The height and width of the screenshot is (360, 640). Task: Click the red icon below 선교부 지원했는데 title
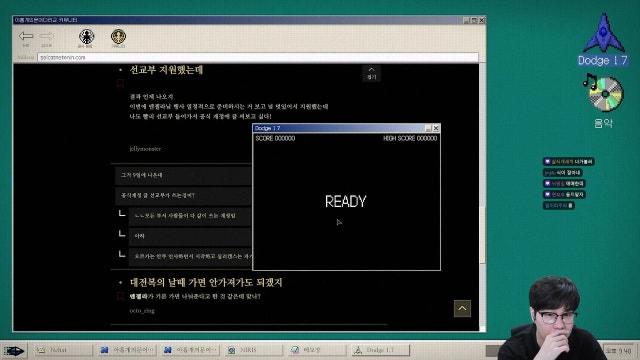(120, 84)
